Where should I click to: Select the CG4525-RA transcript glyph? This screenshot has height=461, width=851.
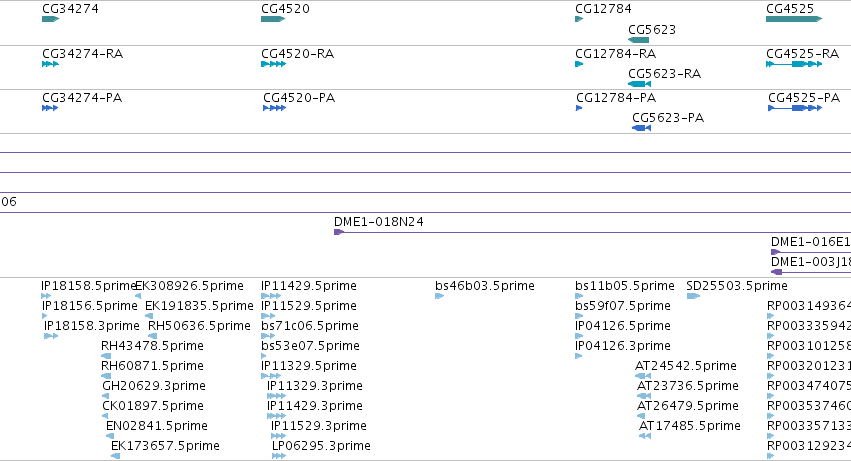tap(794, 64)
